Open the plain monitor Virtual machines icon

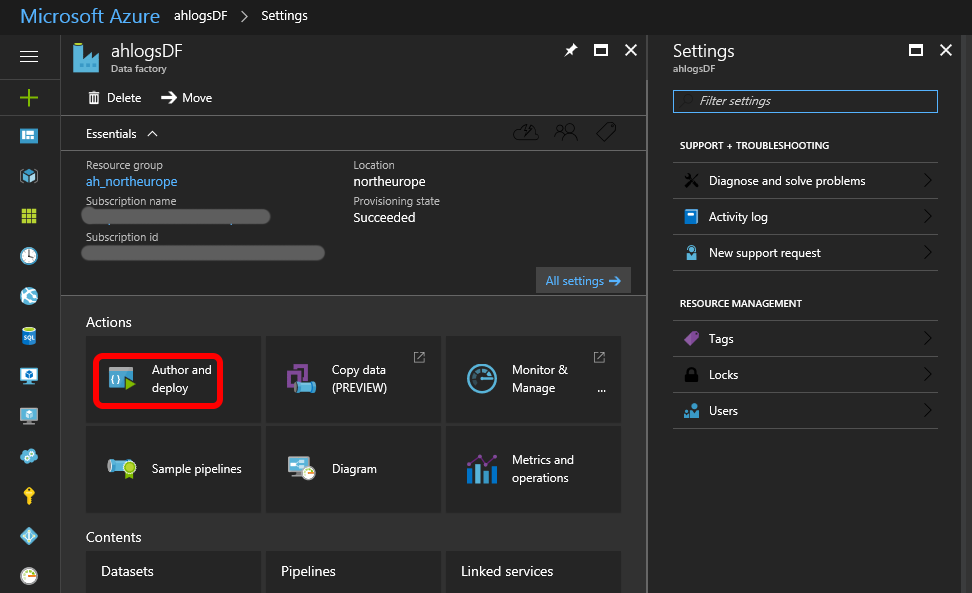coord(29,416)
